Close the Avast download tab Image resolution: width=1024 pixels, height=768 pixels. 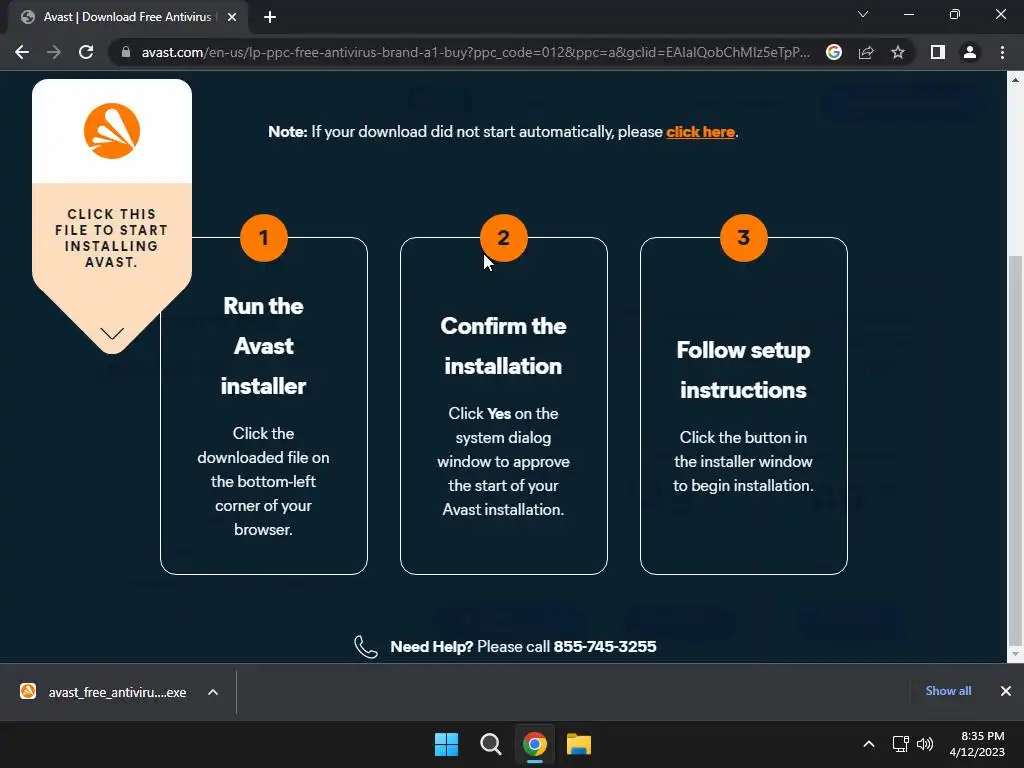coord(232,17)
